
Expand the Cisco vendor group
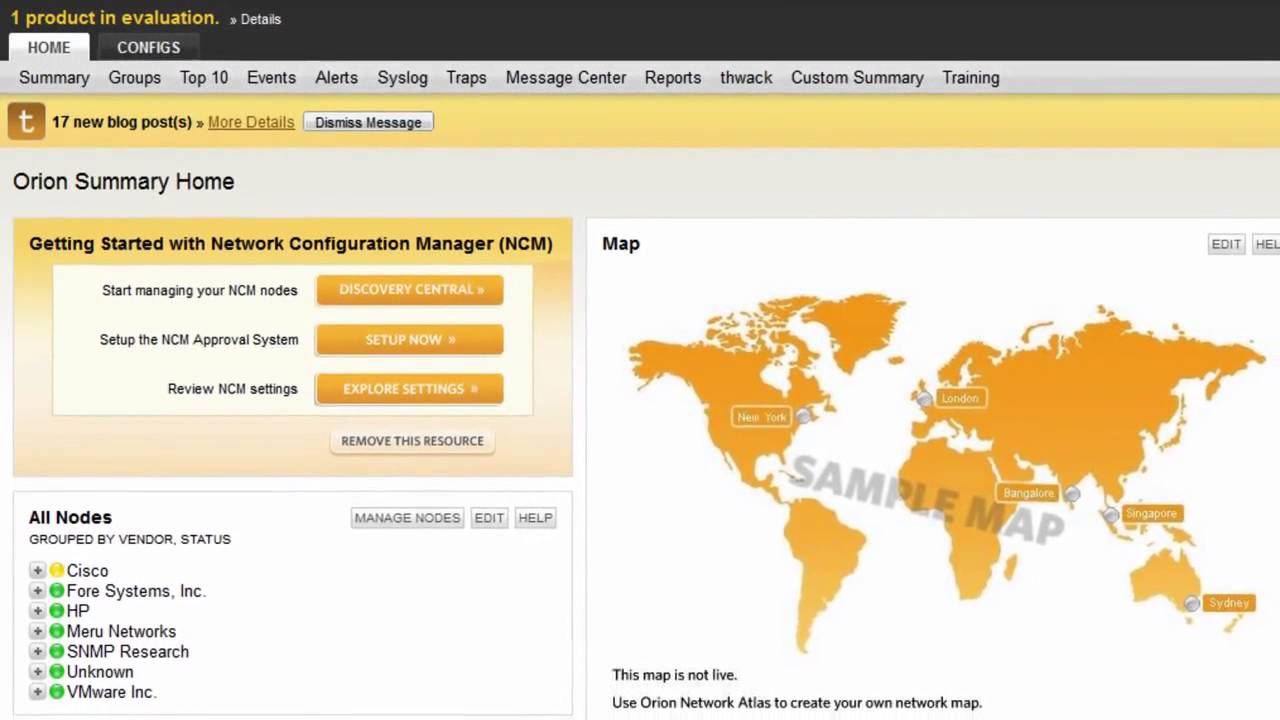tap(37, 571)
